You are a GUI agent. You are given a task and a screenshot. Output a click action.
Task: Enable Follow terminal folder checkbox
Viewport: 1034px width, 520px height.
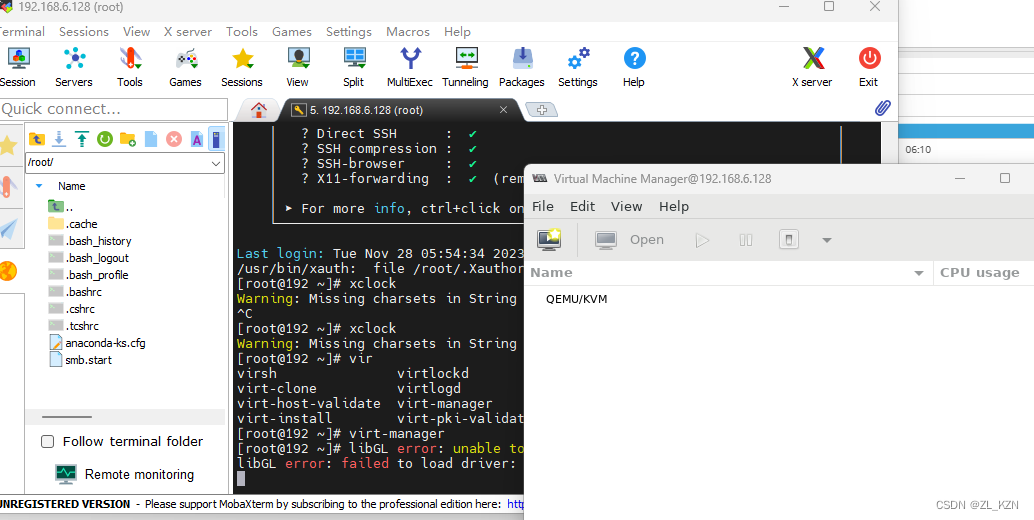[47, 442]
